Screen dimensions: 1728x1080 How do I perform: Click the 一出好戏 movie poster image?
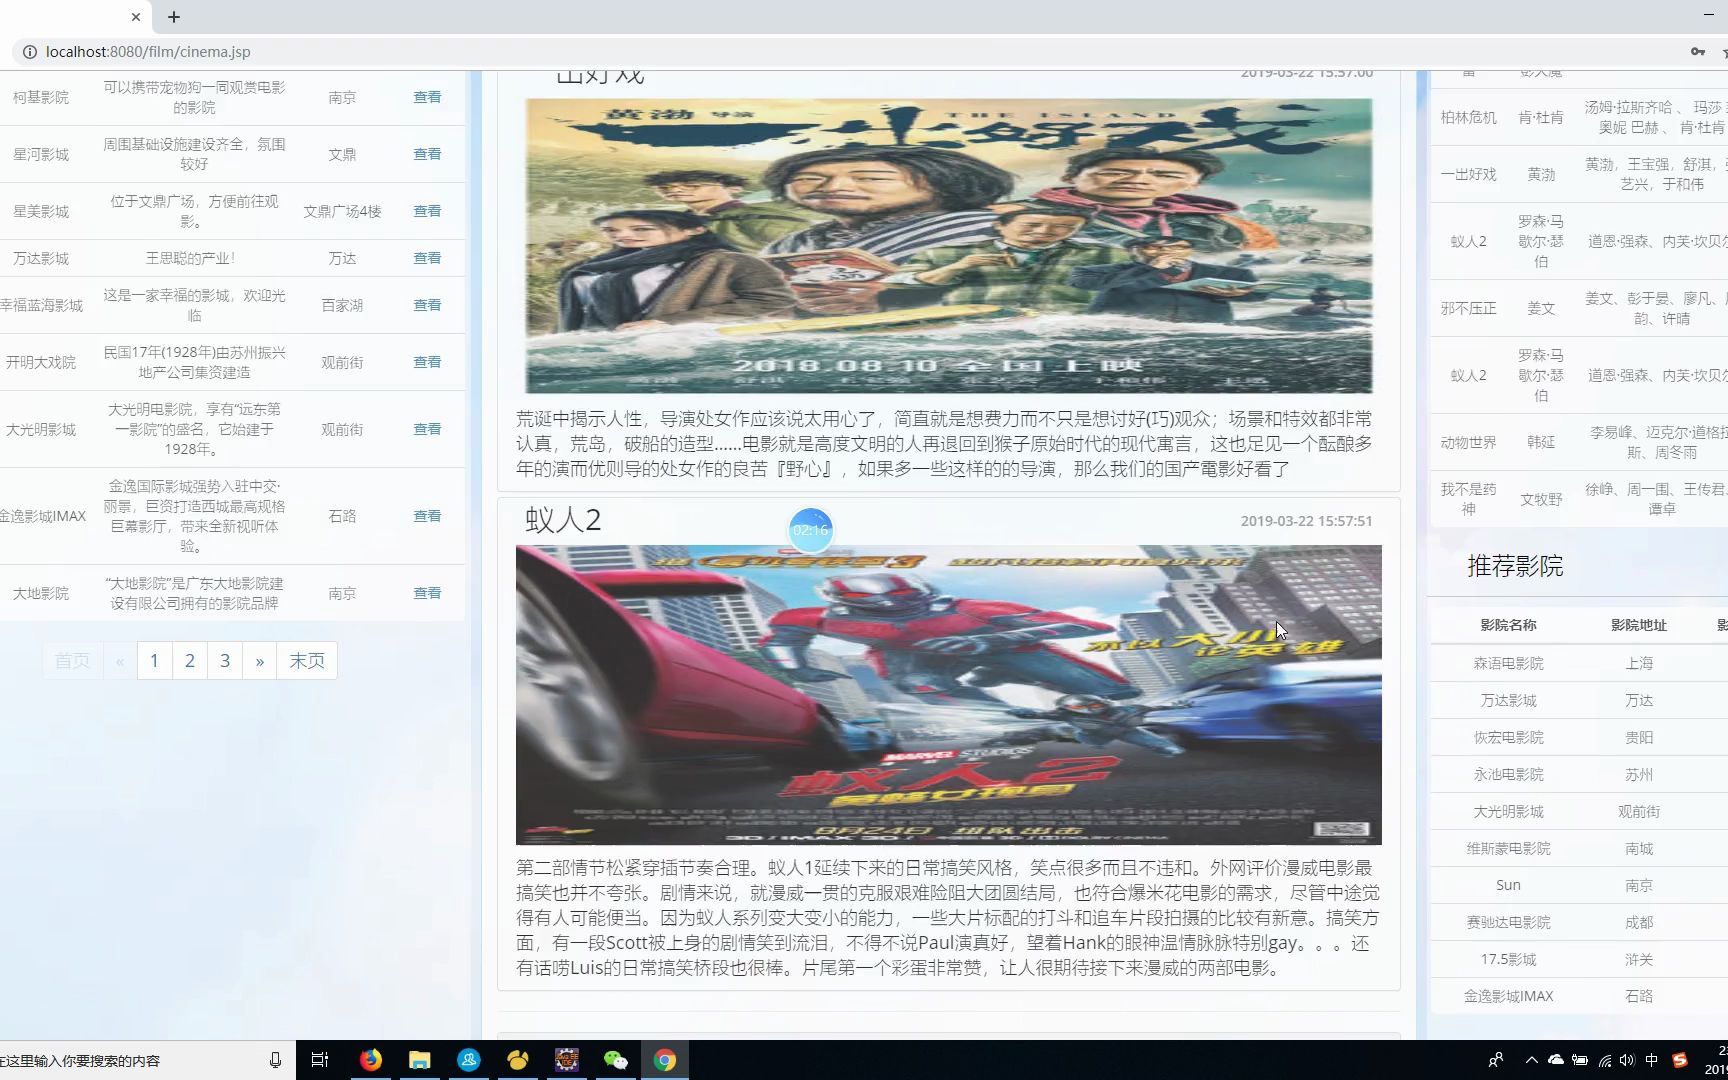click(x=949, y=245)
